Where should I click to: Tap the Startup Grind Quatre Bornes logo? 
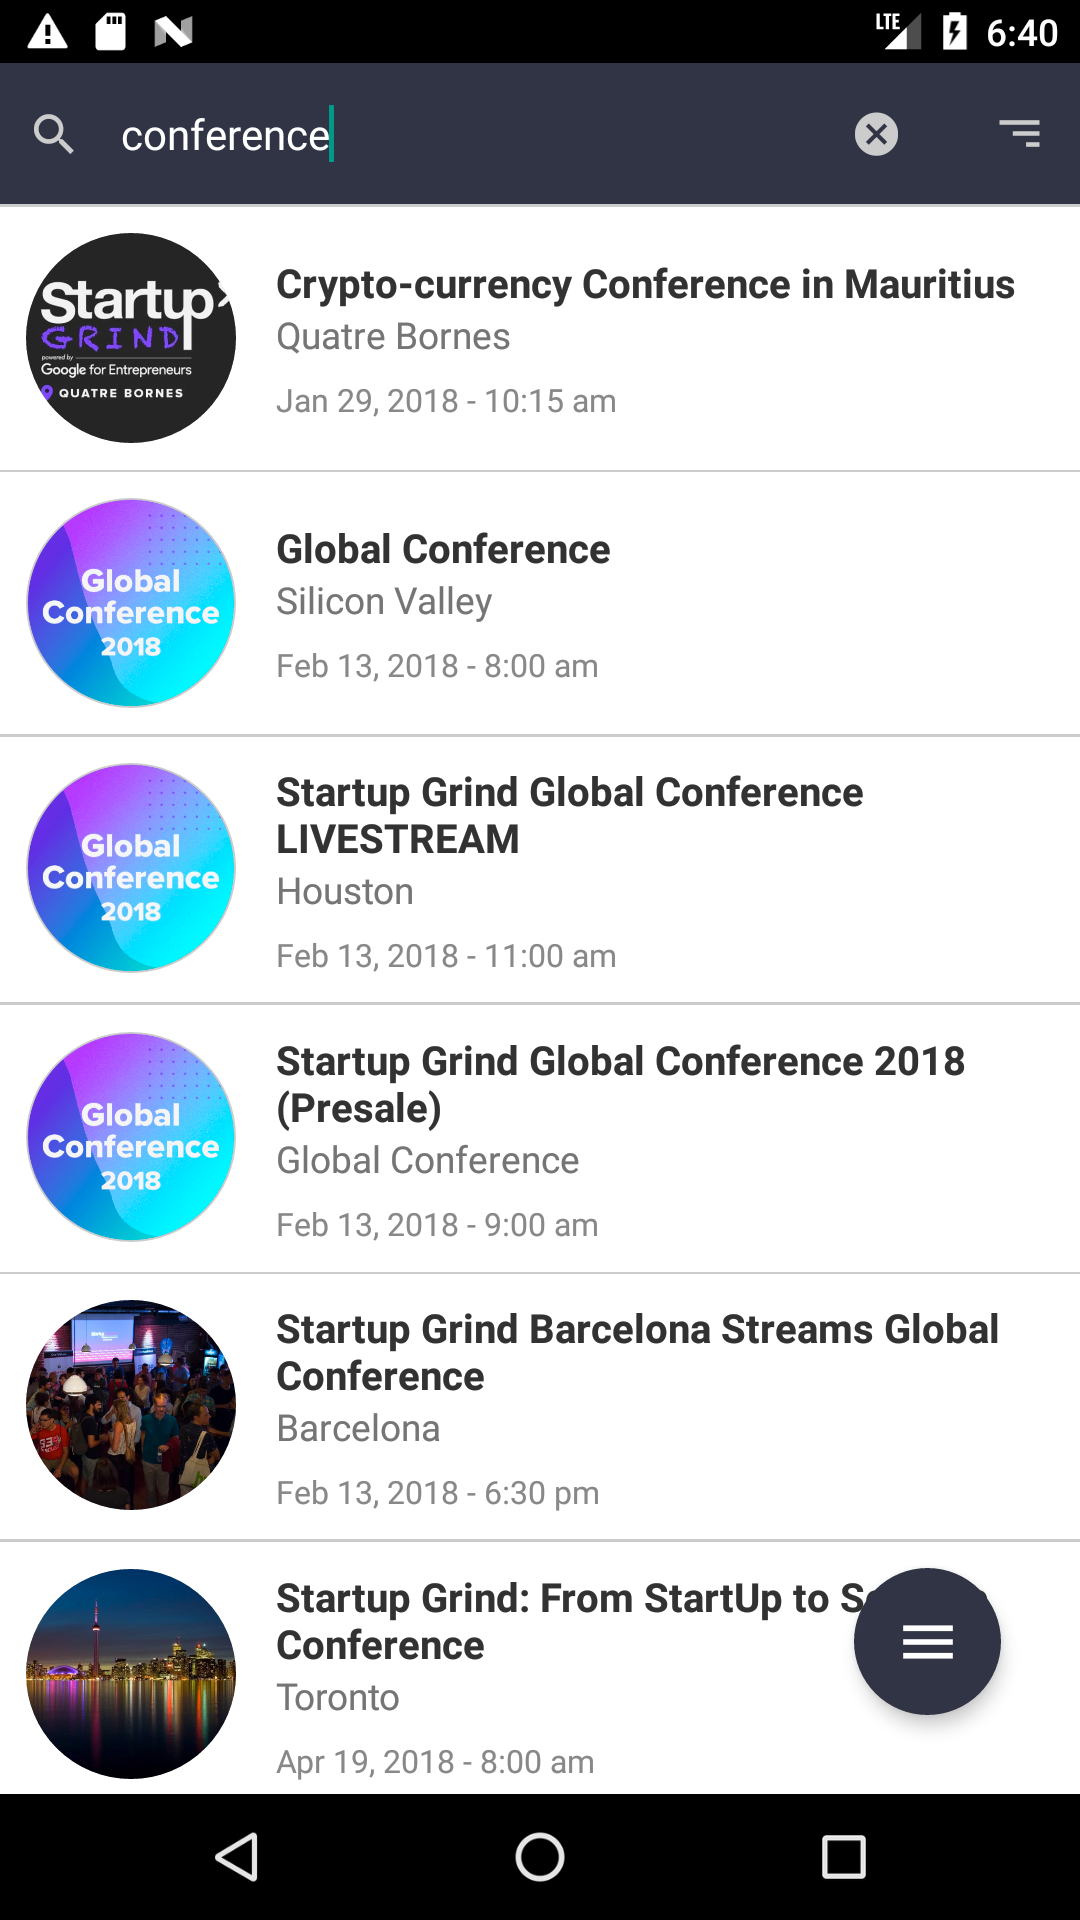coord(131,338)
